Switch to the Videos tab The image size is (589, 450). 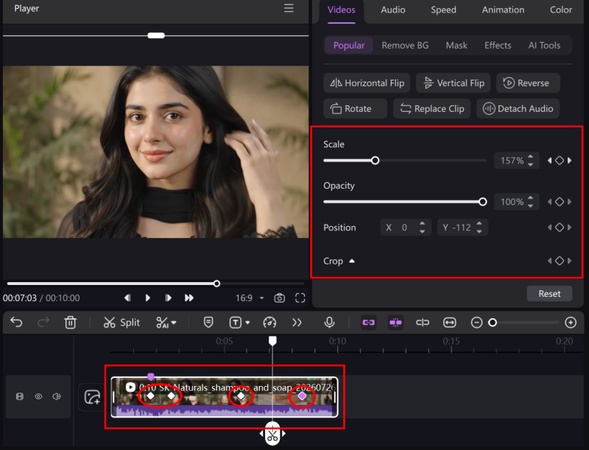click(x=341, y=10)
